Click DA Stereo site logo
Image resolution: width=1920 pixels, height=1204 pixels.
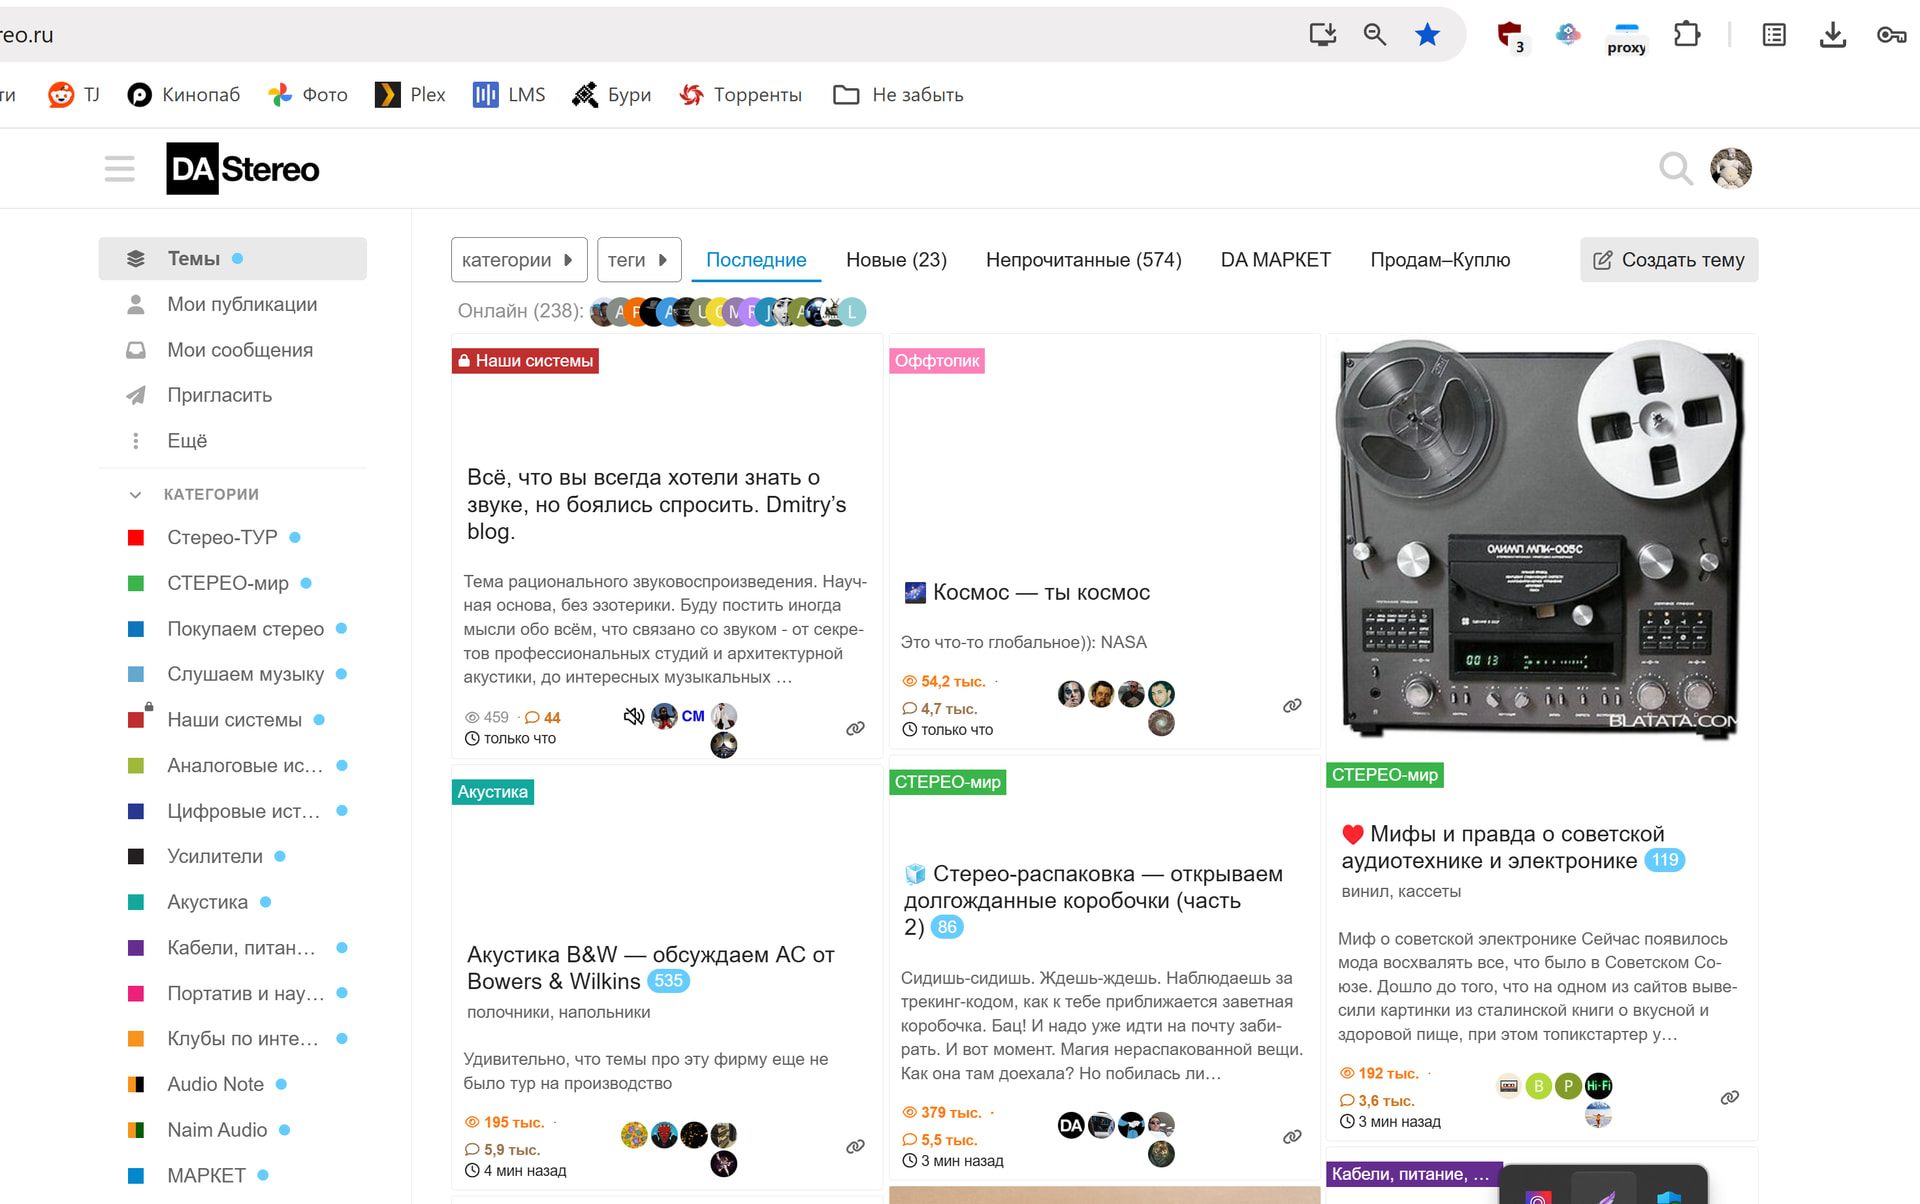243,169
